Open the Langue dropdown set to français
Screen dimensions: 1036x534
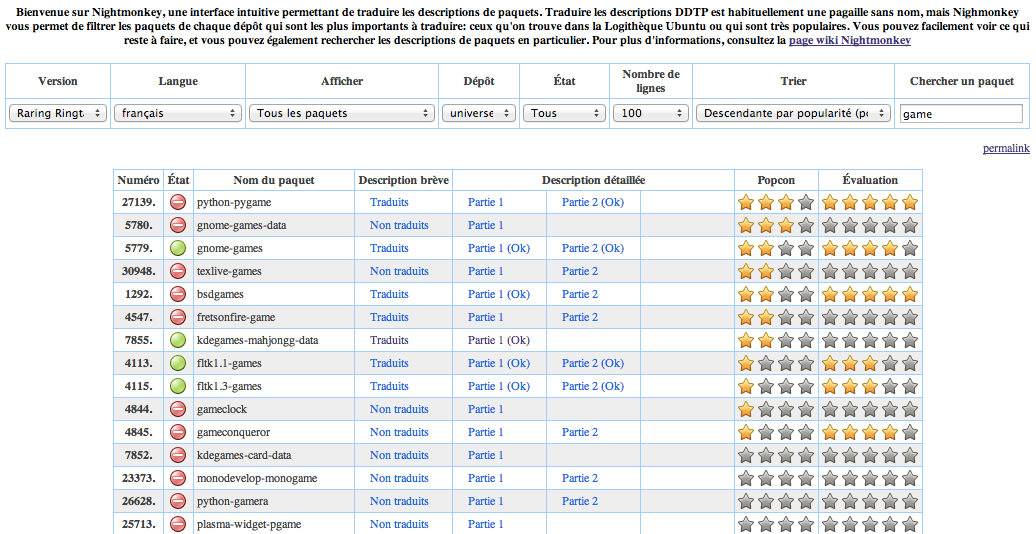(x=178, y=113)
